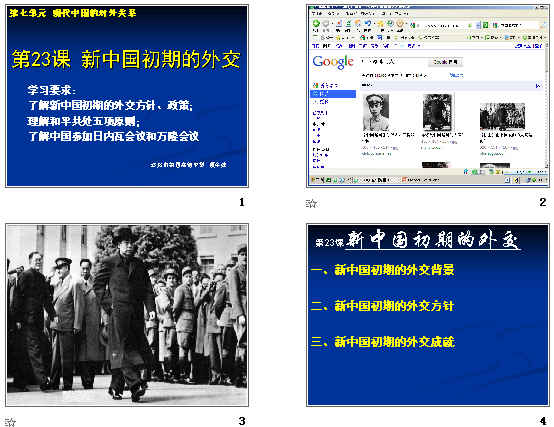Click the Google logo on slide 2
This screenshot has width=554, height=427.
[333, 62]
